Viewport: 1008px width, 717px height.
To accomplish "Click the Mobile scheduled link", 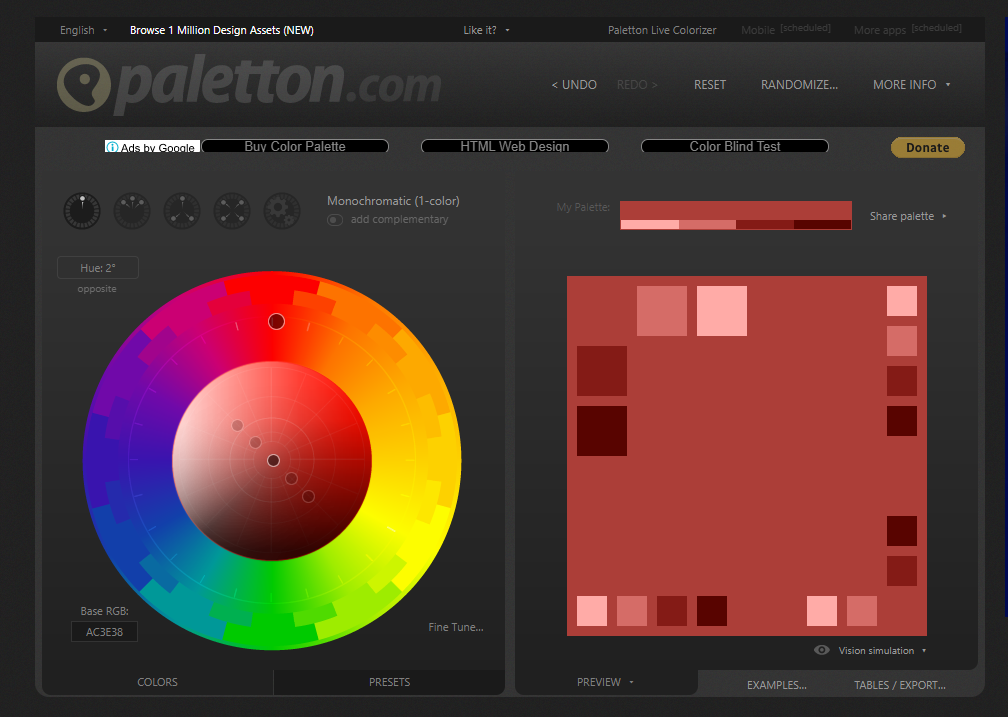I will [786, 30].
